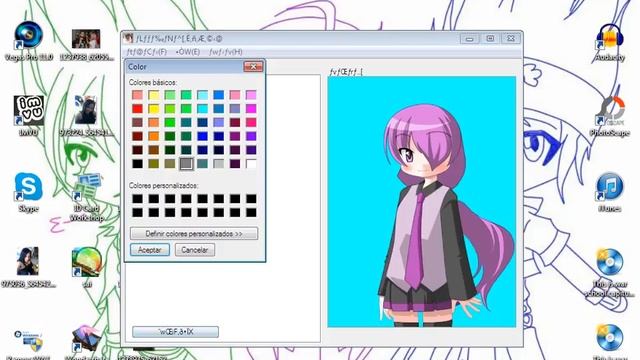Pick the bright yellow swatch below light yellow
640x360 pixels.
tap(154, 109)
